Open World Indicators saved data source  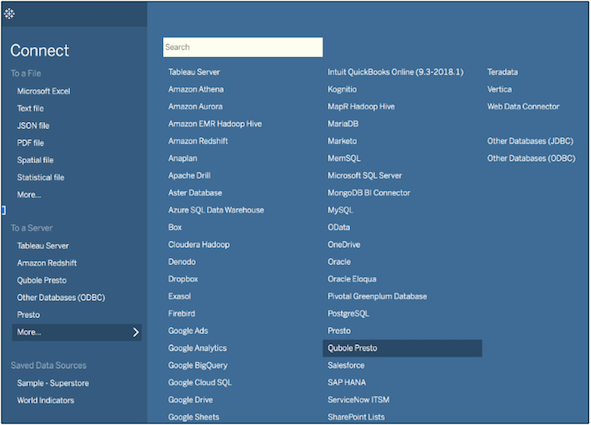pyautogui.click(x=45, y=401)
